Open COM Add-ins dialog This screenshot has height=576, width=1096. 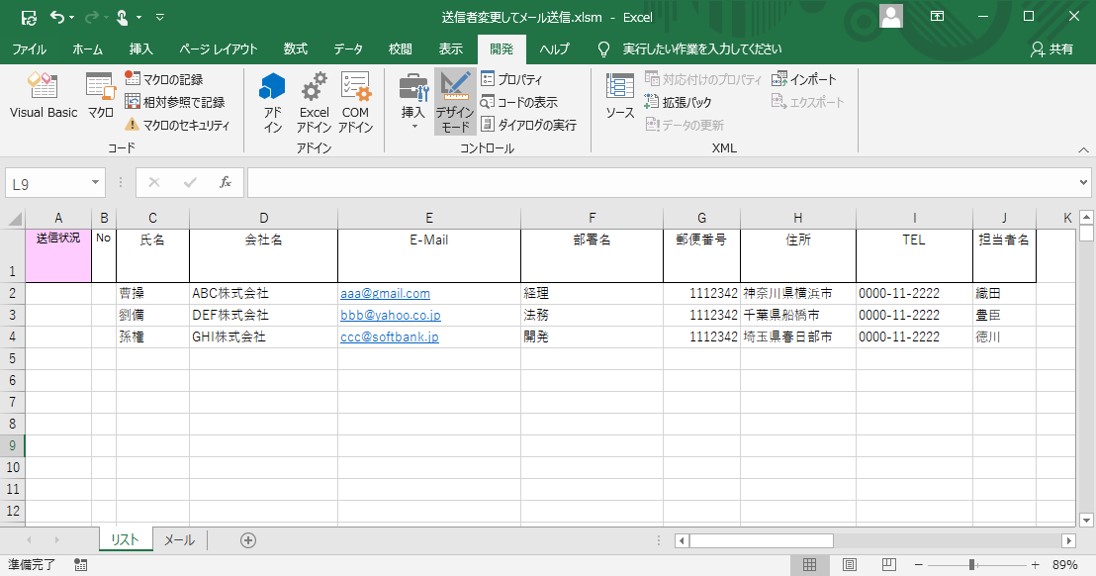(355, 102)
